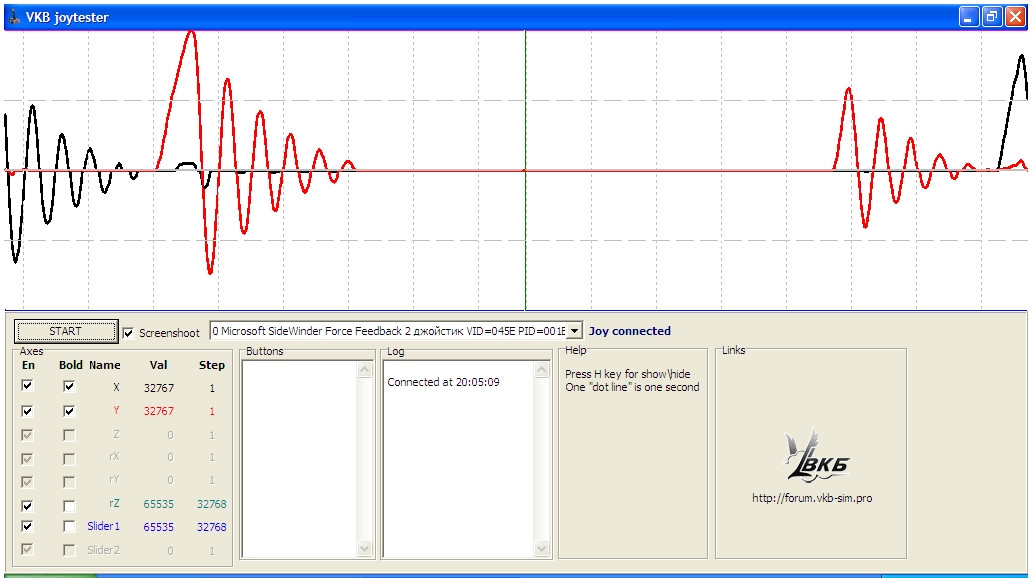Select the Microsoft SideWinder Force Feedback combo box
This screenshot has height=578, width=1032.
point(396,331)
